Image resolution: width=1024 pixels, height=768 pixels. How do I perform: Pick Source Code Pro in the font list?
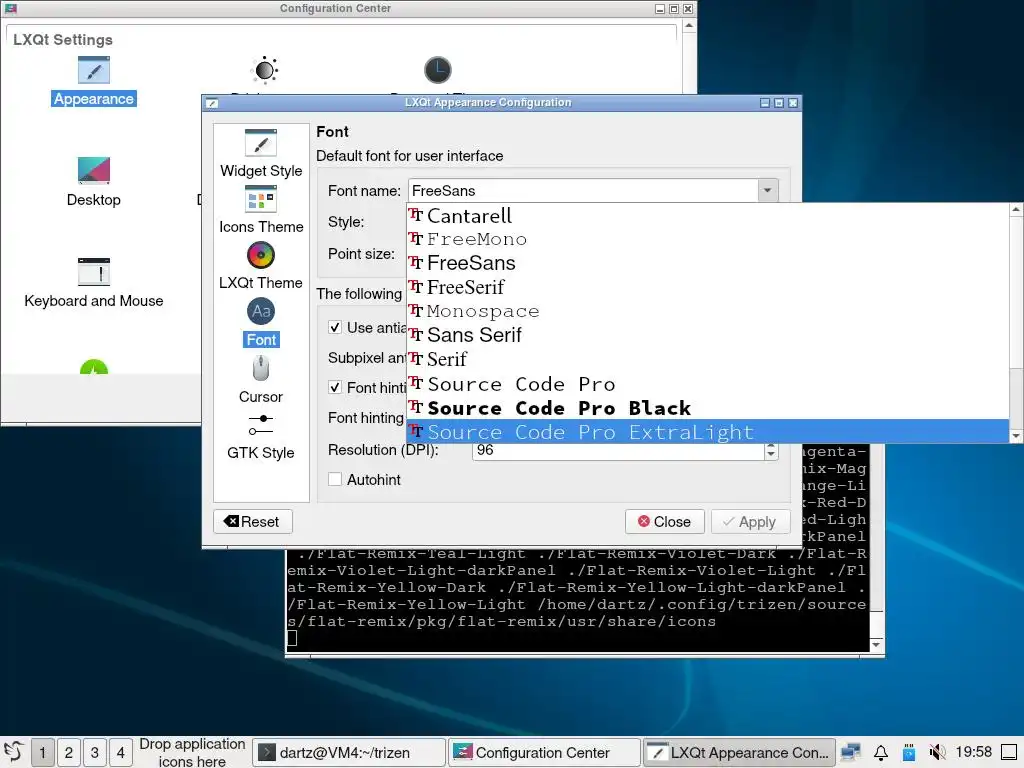[x=708, y=383]
